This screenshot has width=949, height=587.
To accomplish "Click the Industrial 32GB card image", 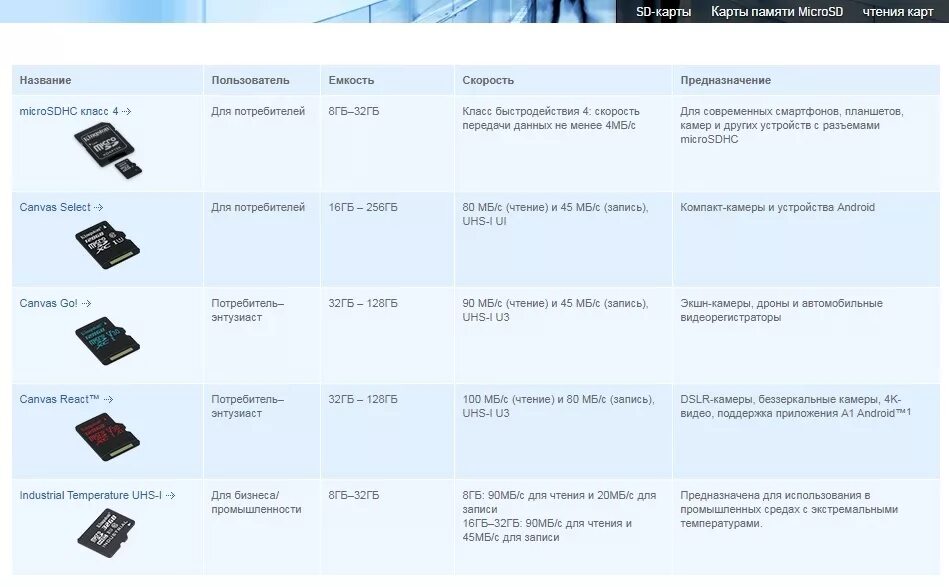I will click(x=106, y=533).
